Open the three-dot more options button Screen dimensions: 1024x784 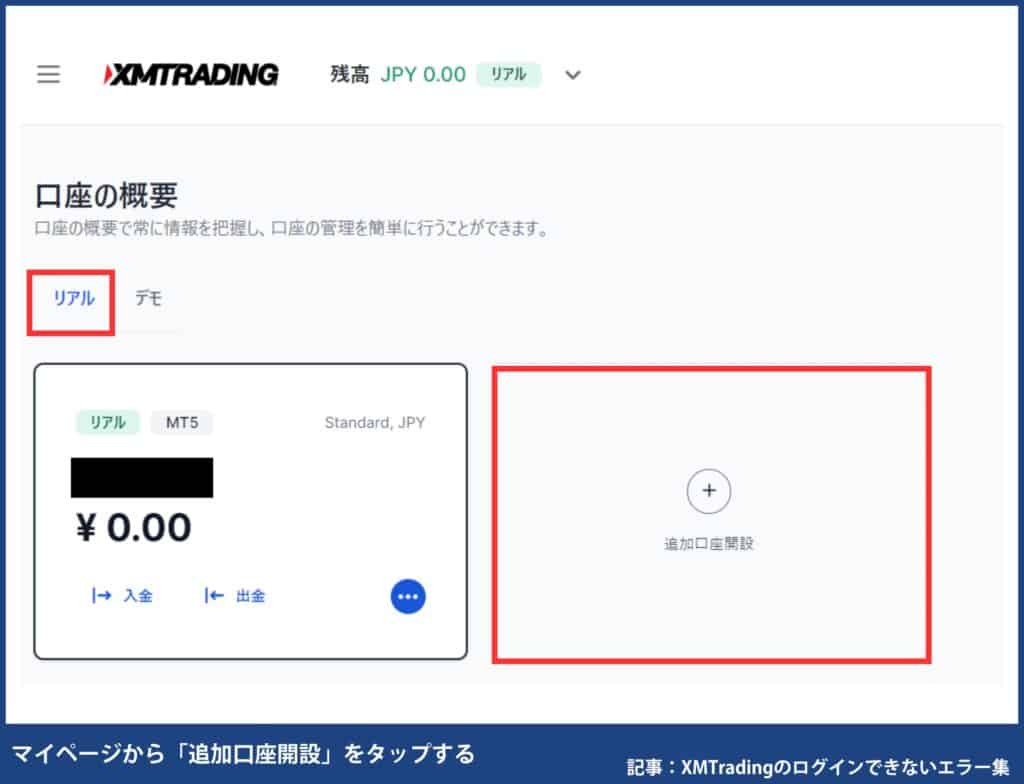pos(408,596)
